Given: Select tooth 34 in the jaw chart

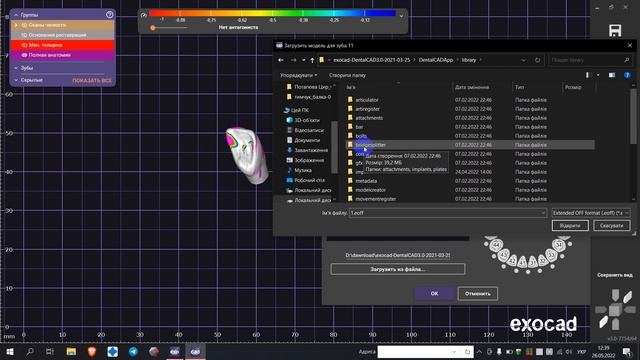Looking at the screenshot, I should (x=559, y=245).
